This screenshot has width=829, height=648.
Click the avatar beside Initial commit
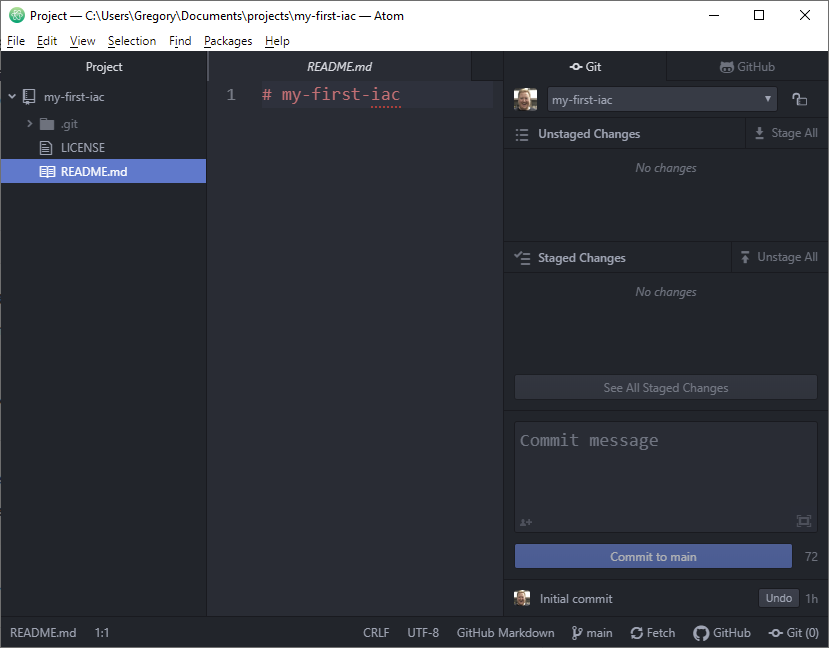(522, 598)
